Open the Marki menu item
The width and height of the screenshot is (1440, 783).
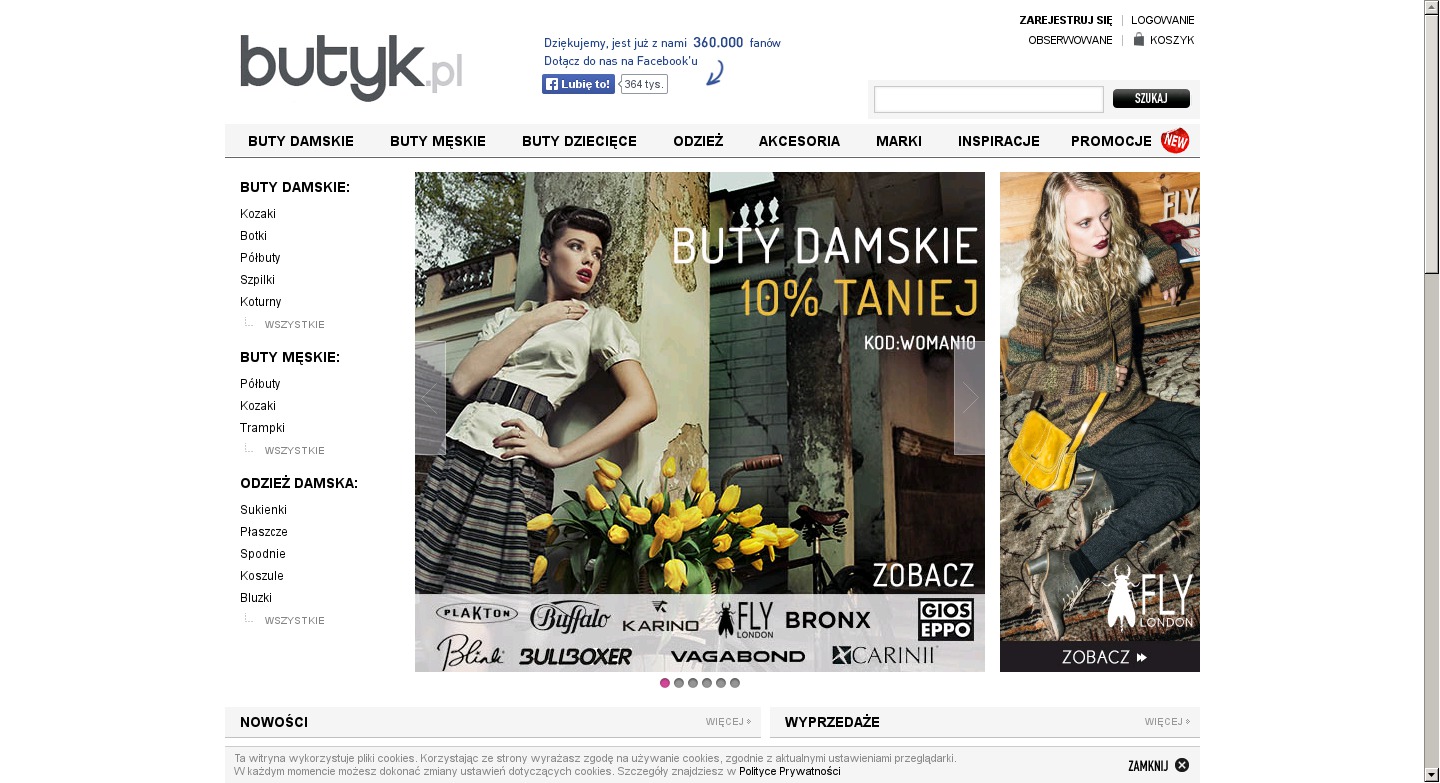[898, 141]
